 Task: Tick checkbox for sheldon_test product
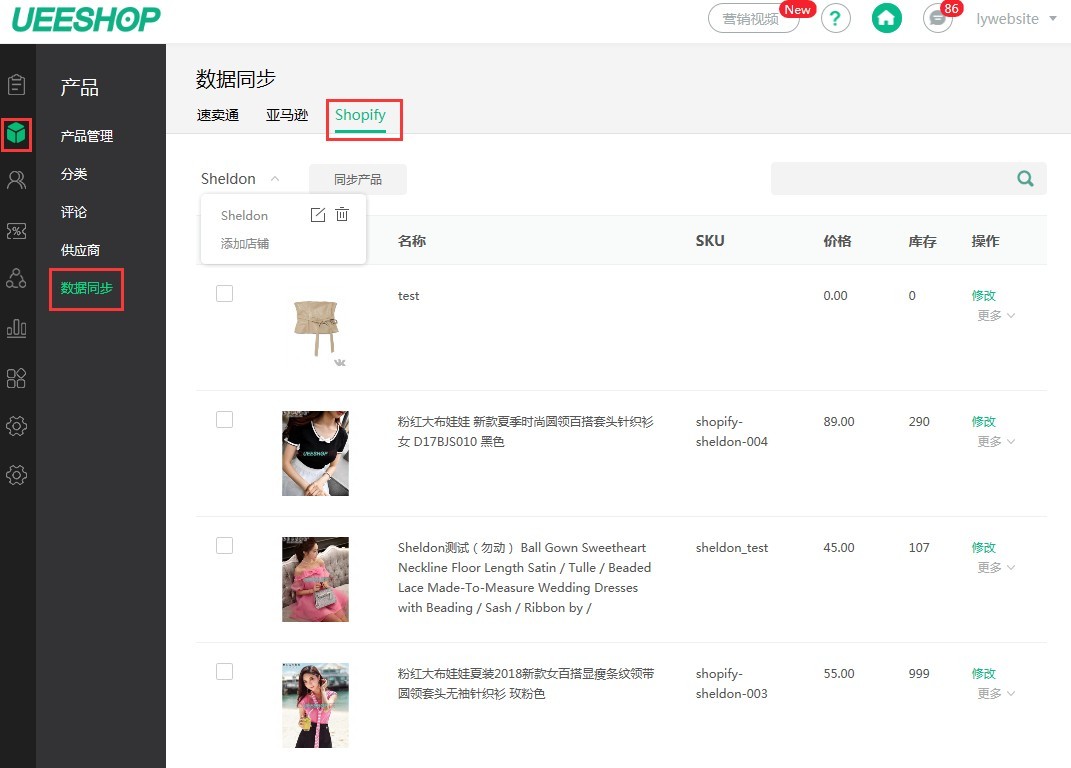coord(225,545)
